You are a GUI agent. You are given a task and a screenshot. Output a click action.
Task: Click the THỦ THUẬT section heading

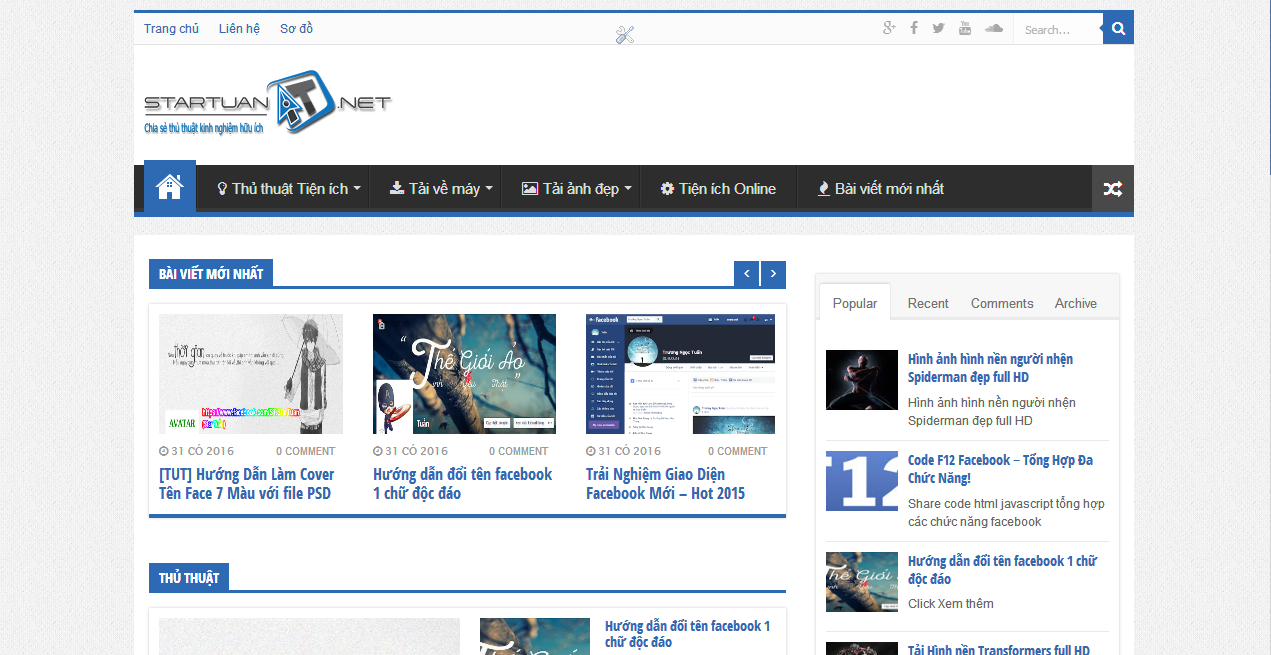pyautogui.click(x=189, y=578)
